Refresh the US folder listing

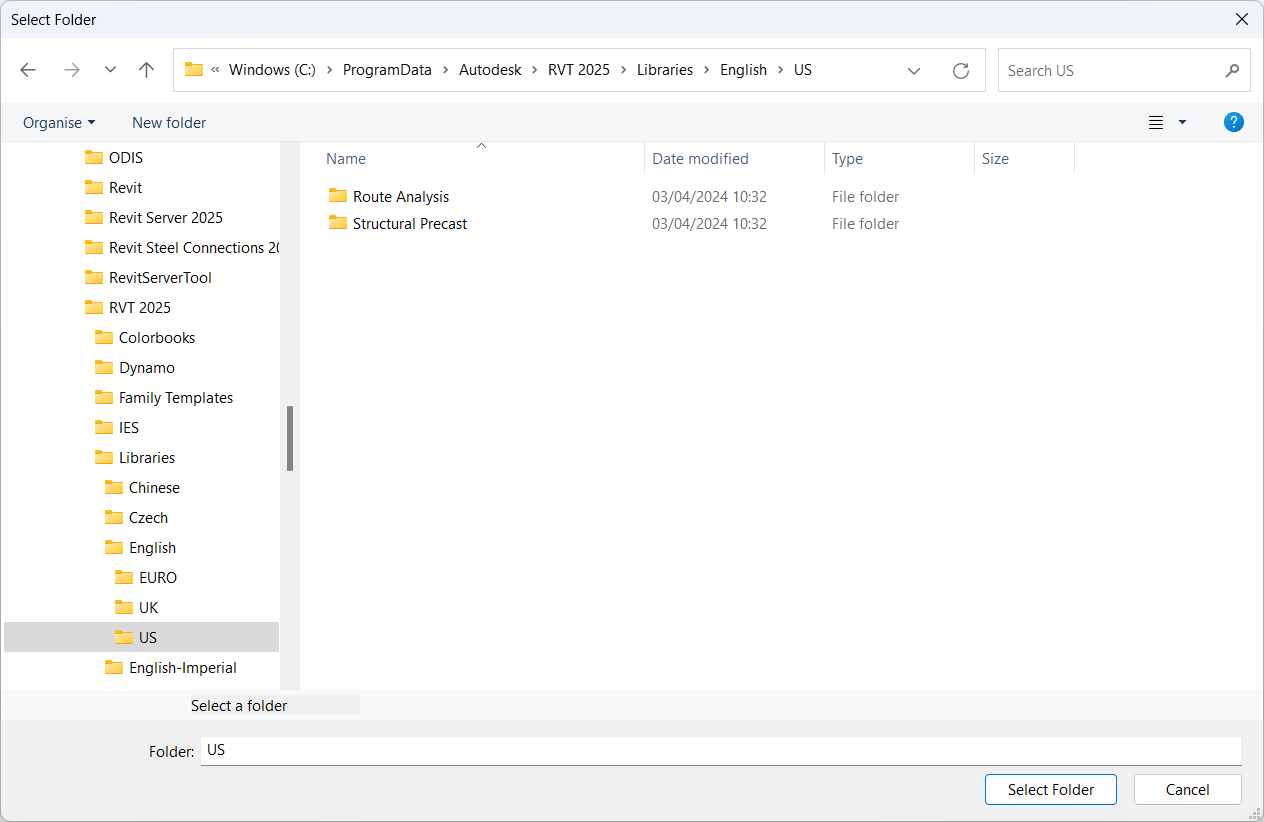tap(961, 70)
